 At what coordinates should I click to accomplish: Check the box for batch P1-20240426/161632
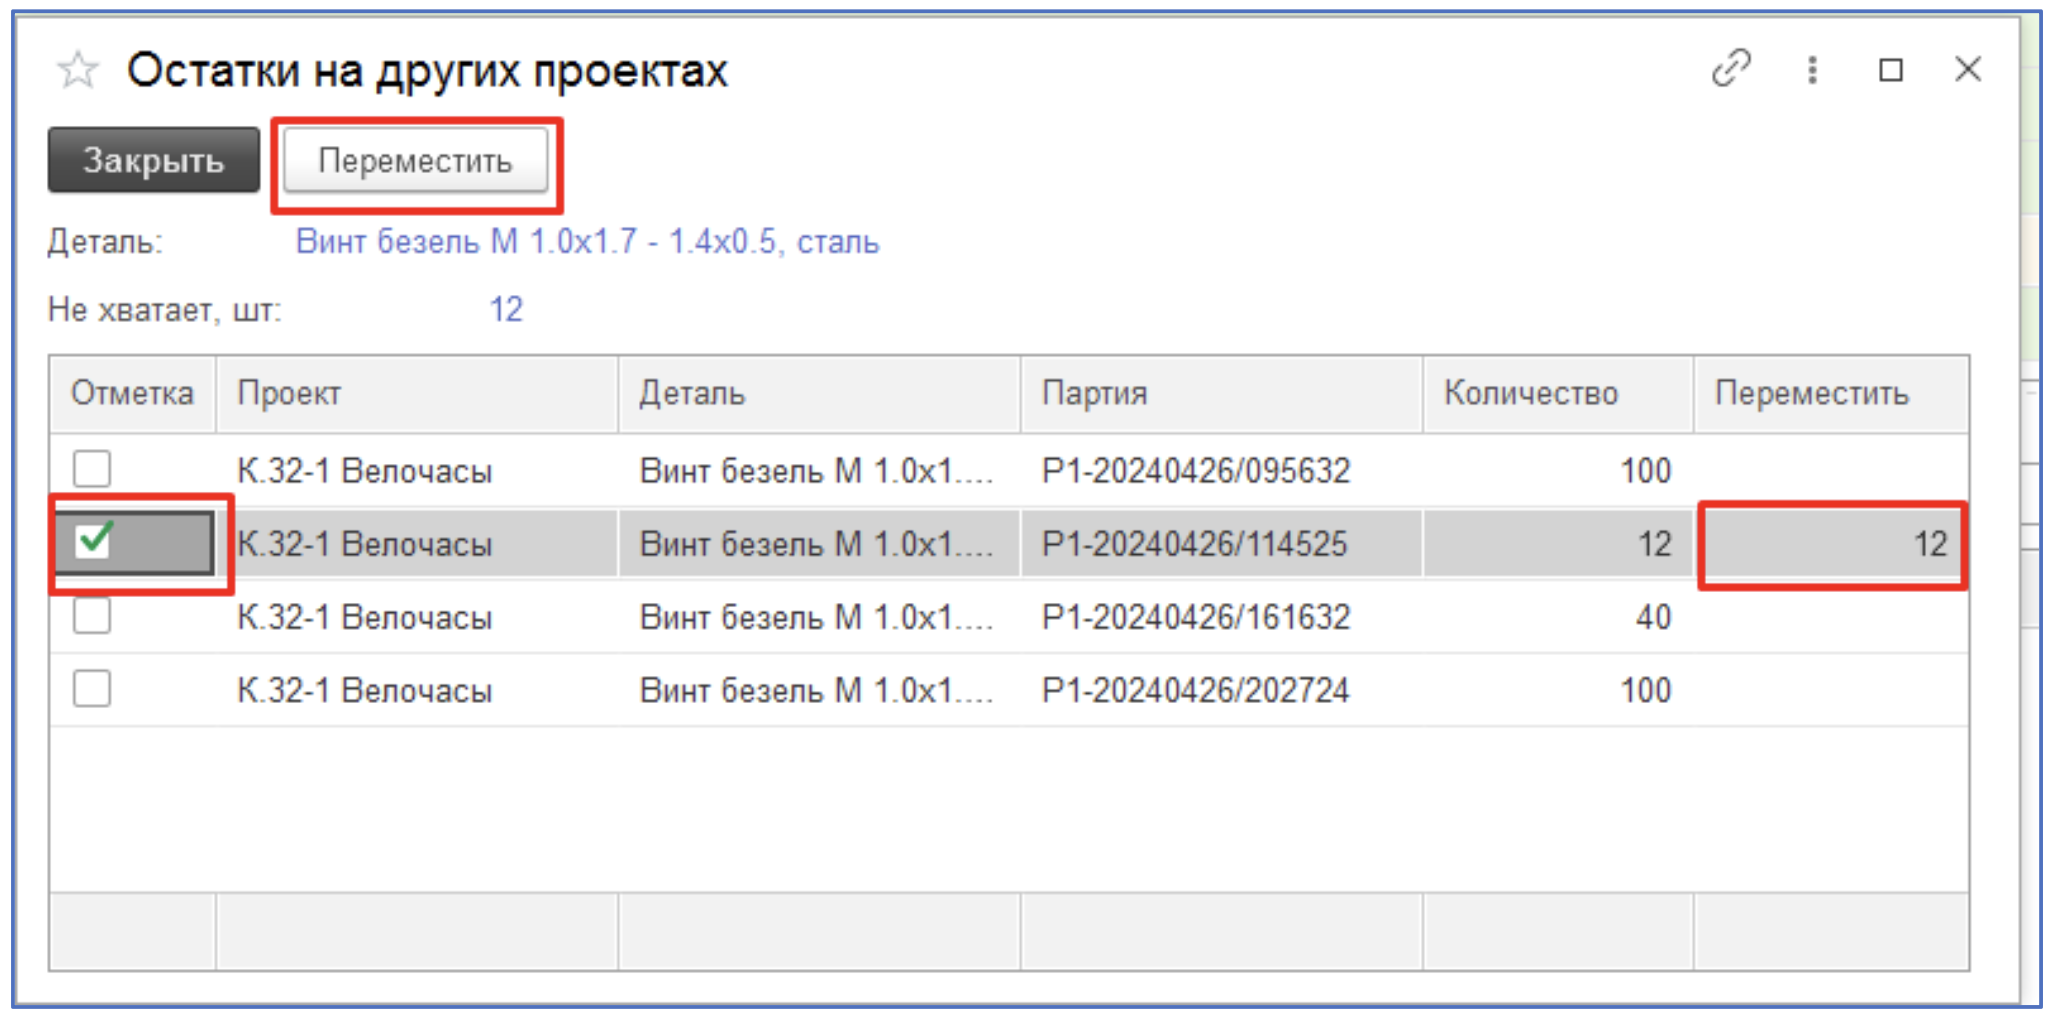pyautogui.click(x=92, y=616)
